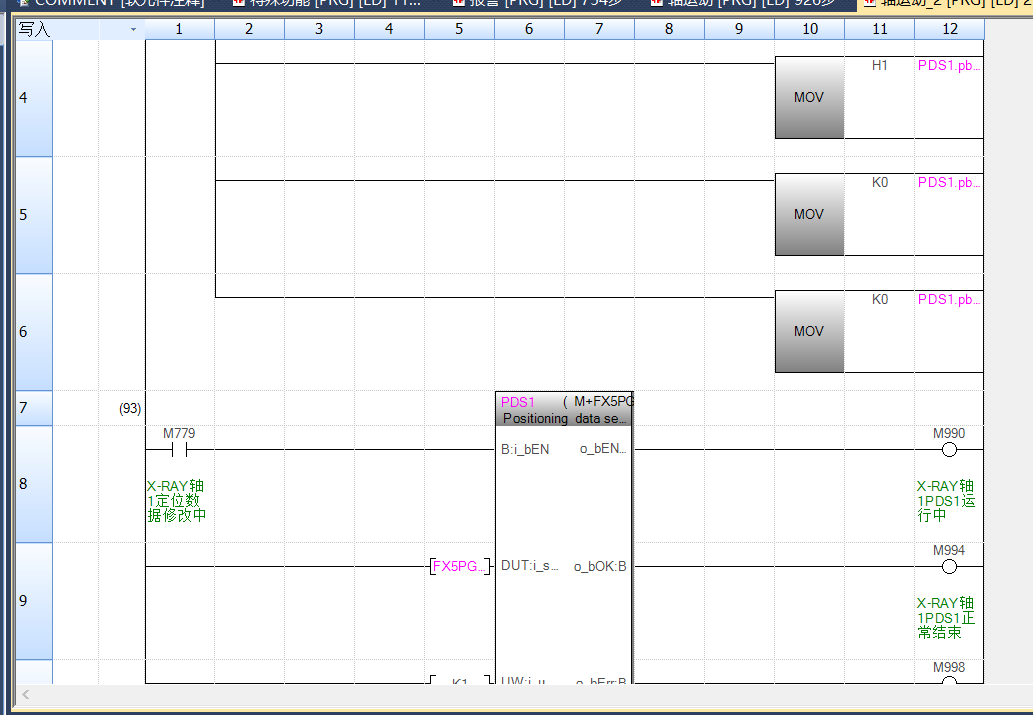Image resolution: width=1033 pixels, height=715 pixels.
Task: Select the row 8 header
Action: 32,484
